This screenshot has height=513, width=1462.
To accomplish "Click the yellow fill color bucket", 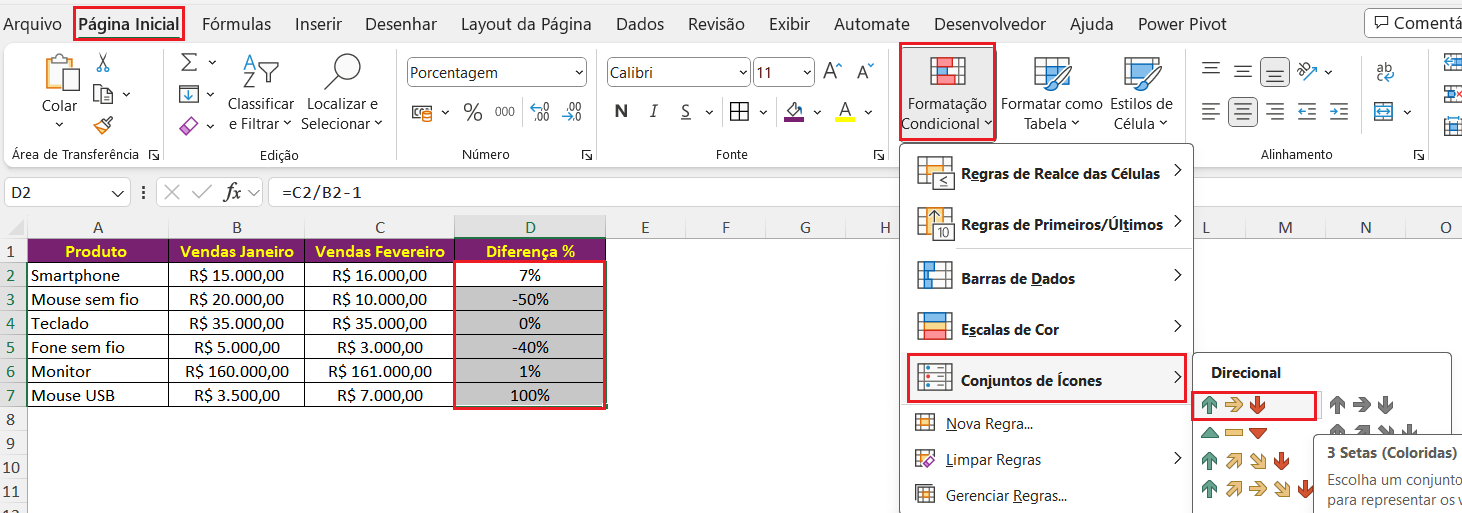I will [794, 111].
